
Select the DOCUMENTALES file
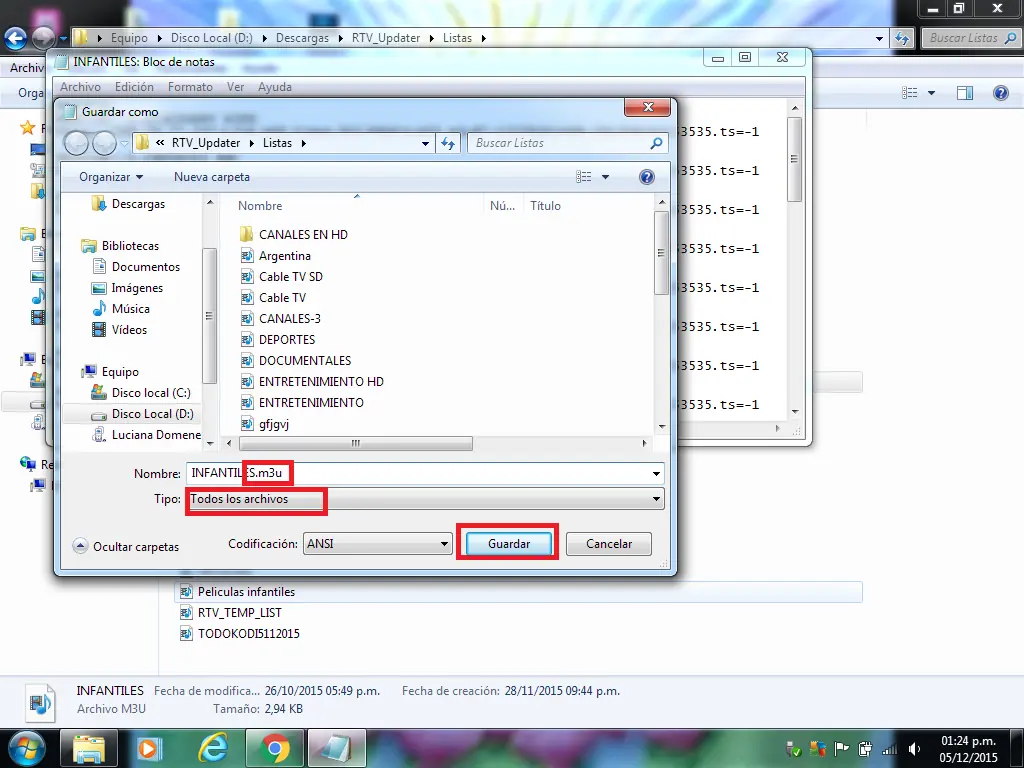click(x=305, y=360)
